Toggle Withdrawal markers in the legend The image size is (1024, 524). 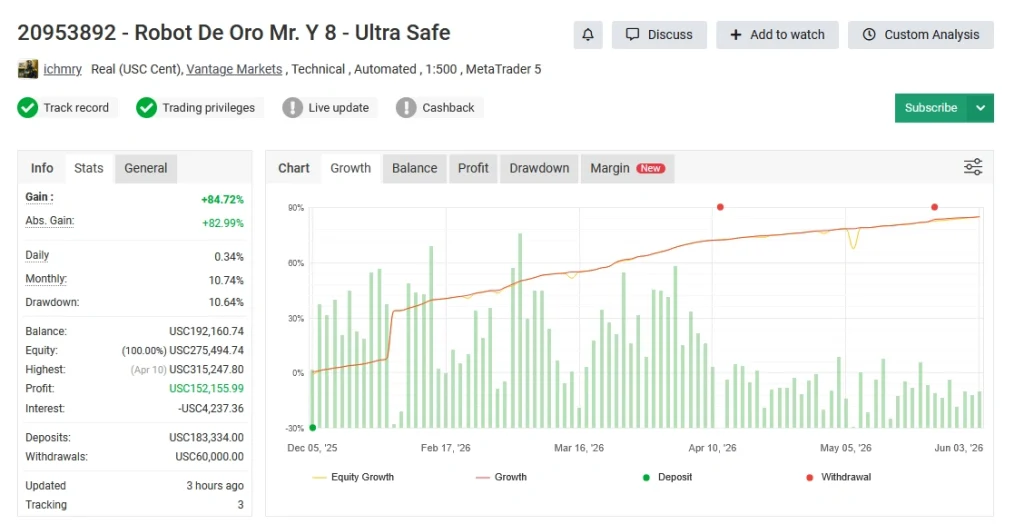[839, 477]
